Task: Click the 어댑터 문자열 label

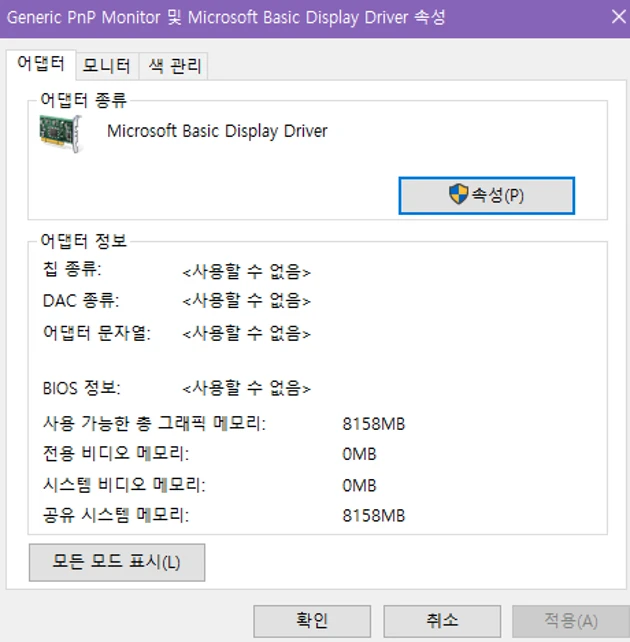Action: 97,332
